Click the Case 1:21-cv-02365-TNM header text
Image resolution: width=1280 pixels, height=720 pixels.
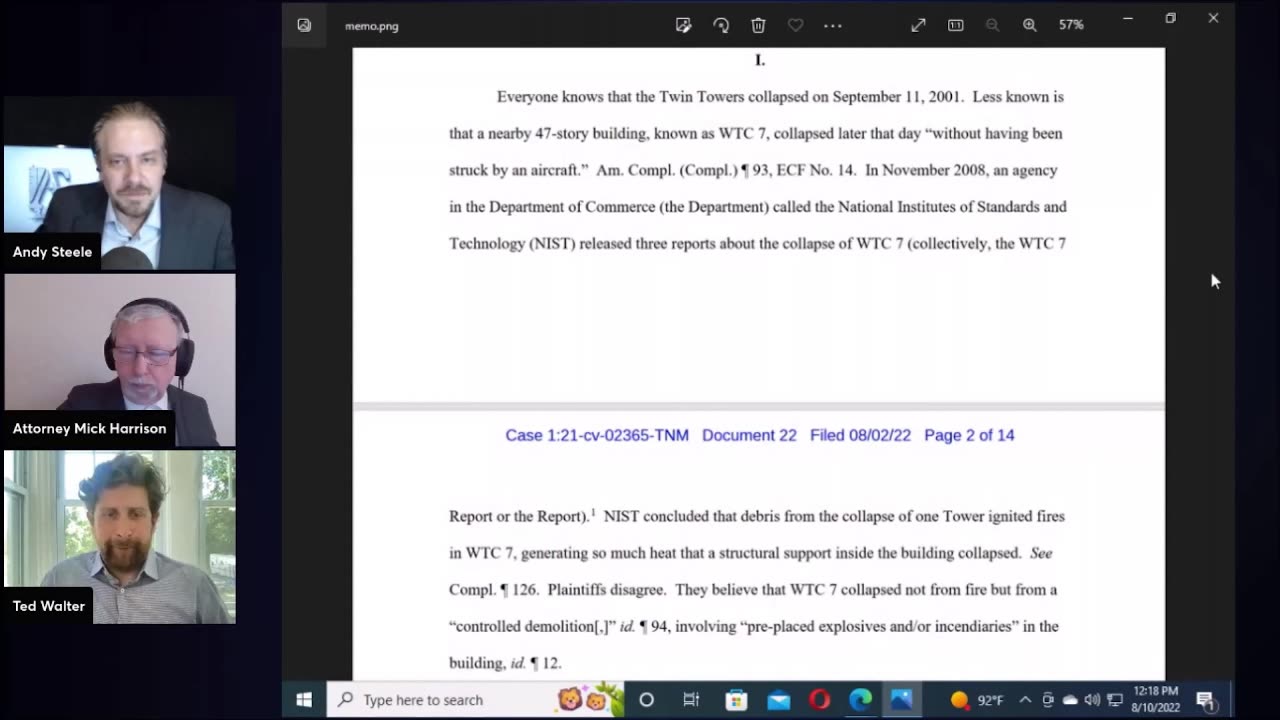597,435
